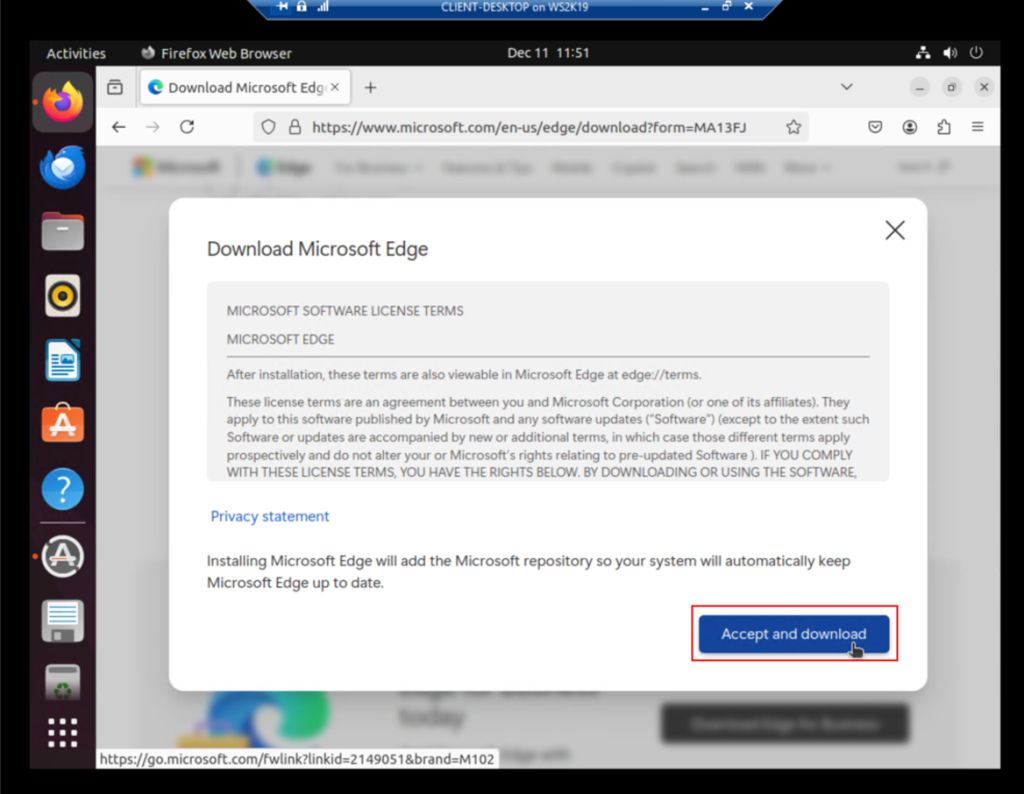Bookmark this page with the star icon

[793, 127]
